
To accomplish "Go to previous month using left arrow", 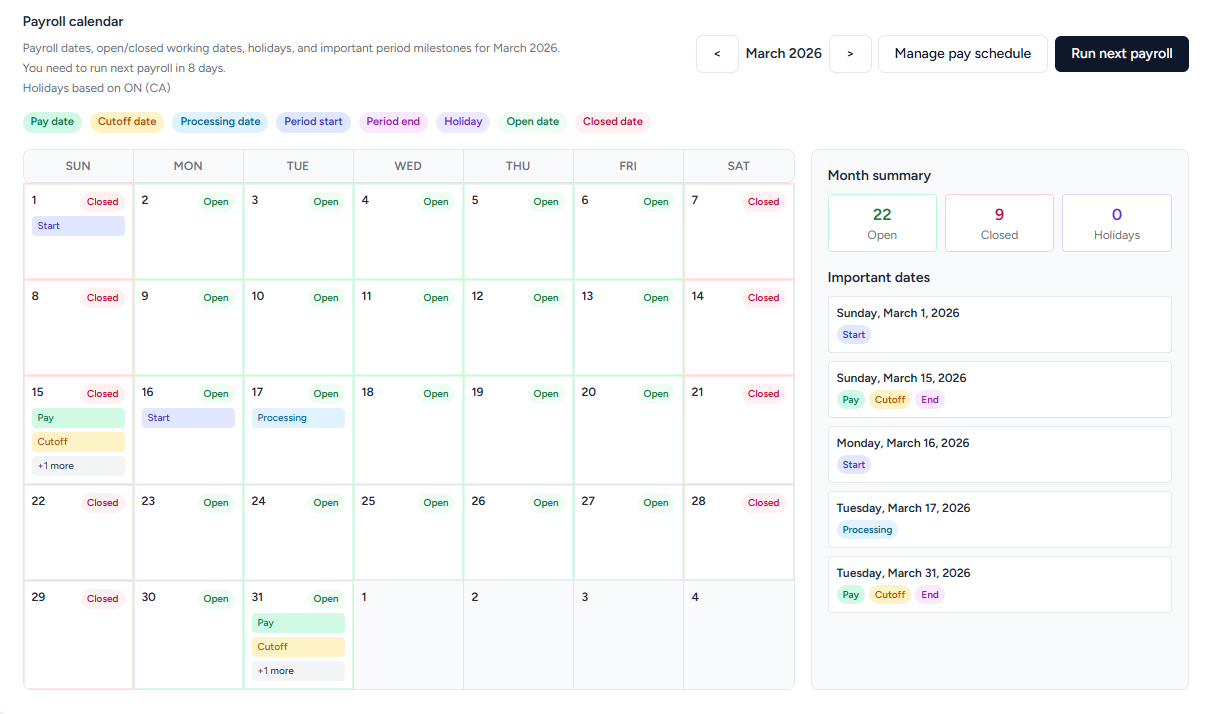I will click(x=717, y=54).
